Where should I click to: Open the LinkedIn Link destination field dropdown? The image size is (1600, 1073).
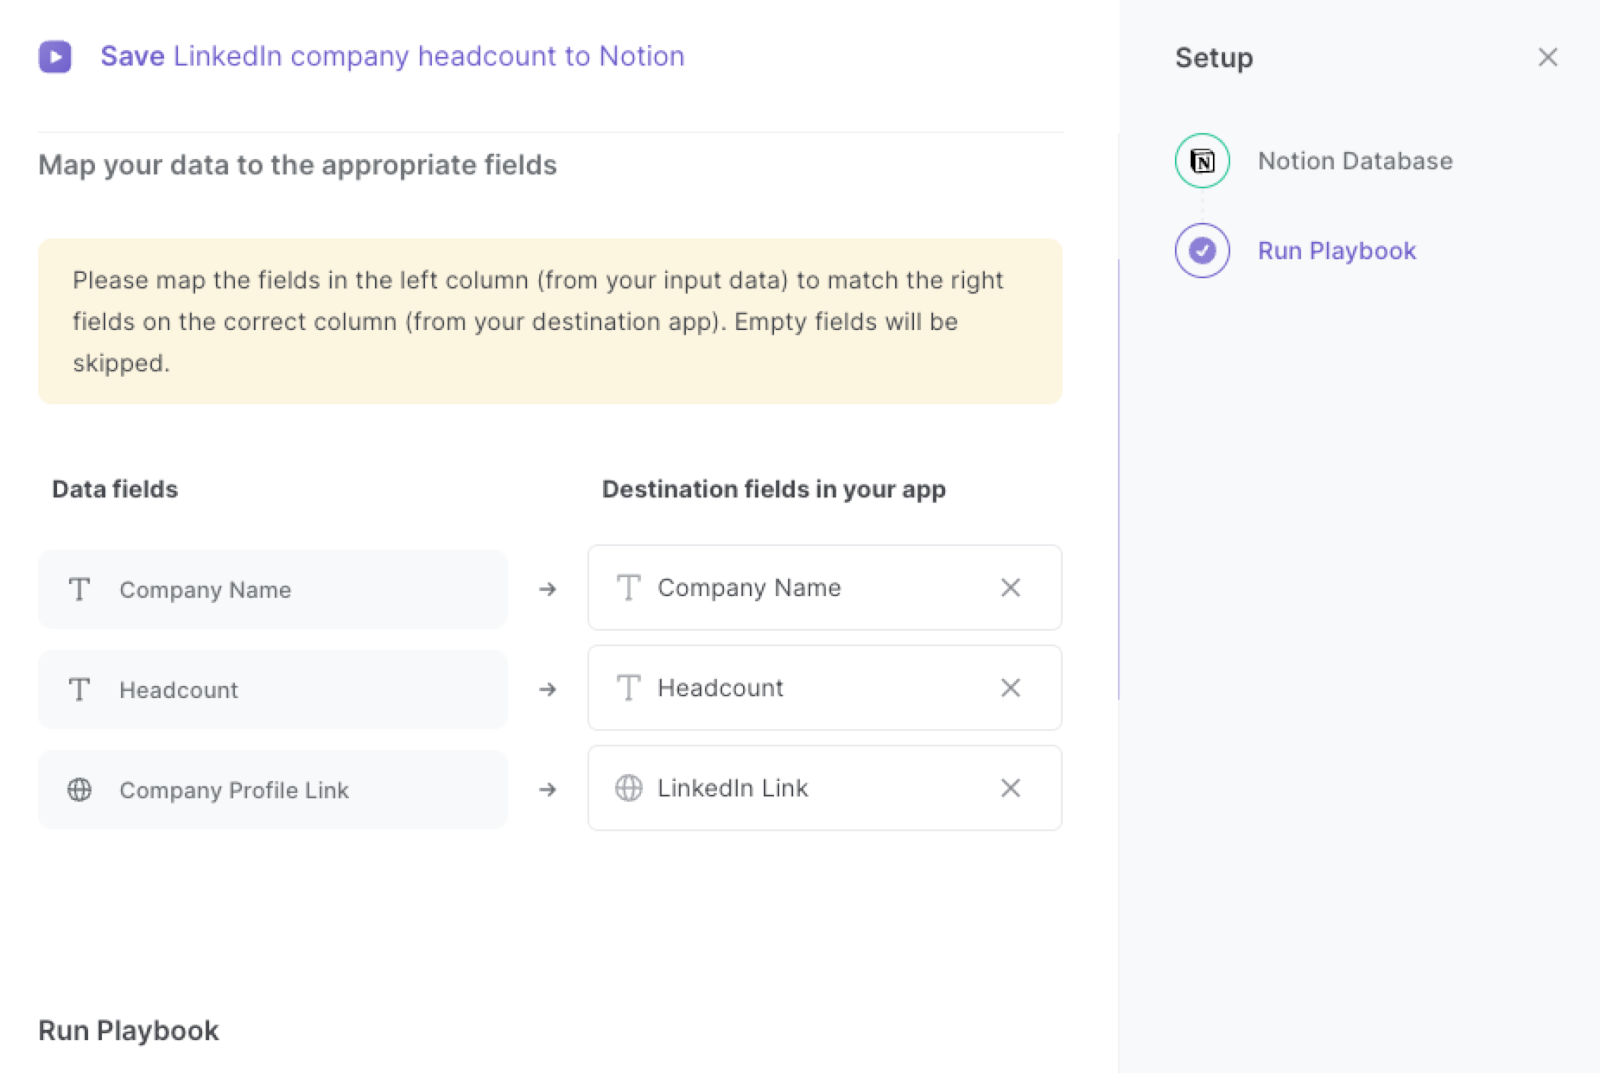(825, 788)
